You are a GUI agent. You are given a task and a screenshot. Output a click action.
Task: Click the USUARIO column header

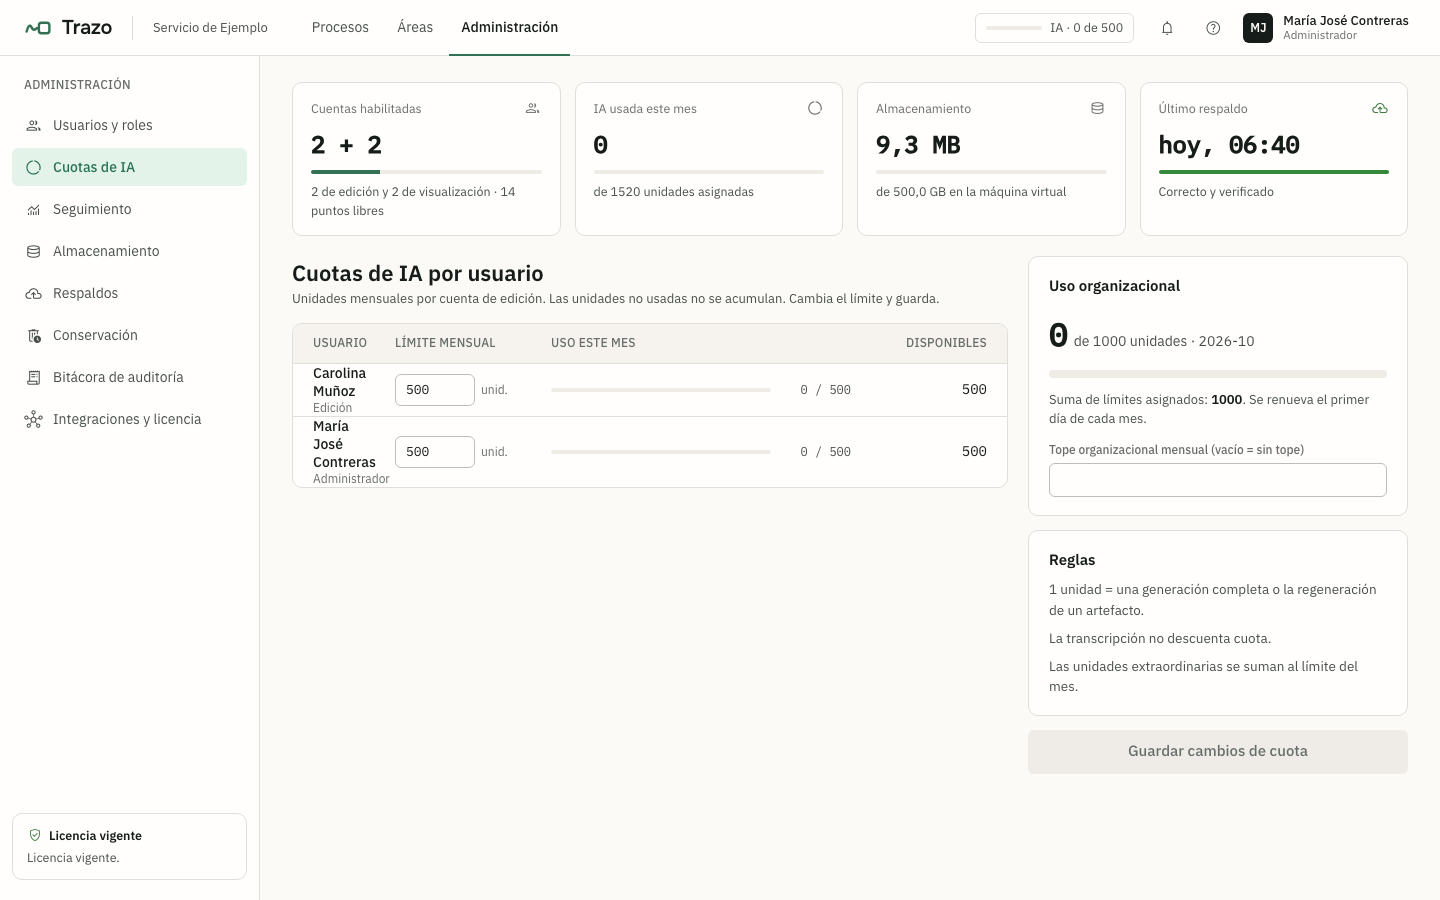[340, 343]
